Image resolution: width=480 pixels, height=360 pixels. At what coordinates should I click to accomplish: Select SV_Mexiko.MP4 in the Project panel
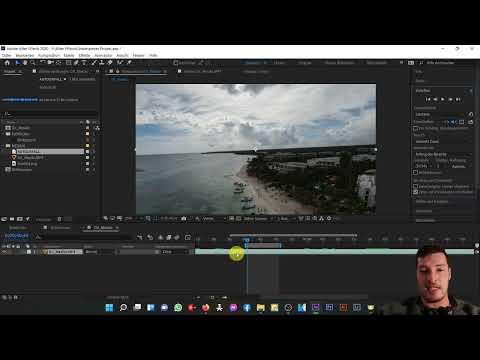(30, 157)
